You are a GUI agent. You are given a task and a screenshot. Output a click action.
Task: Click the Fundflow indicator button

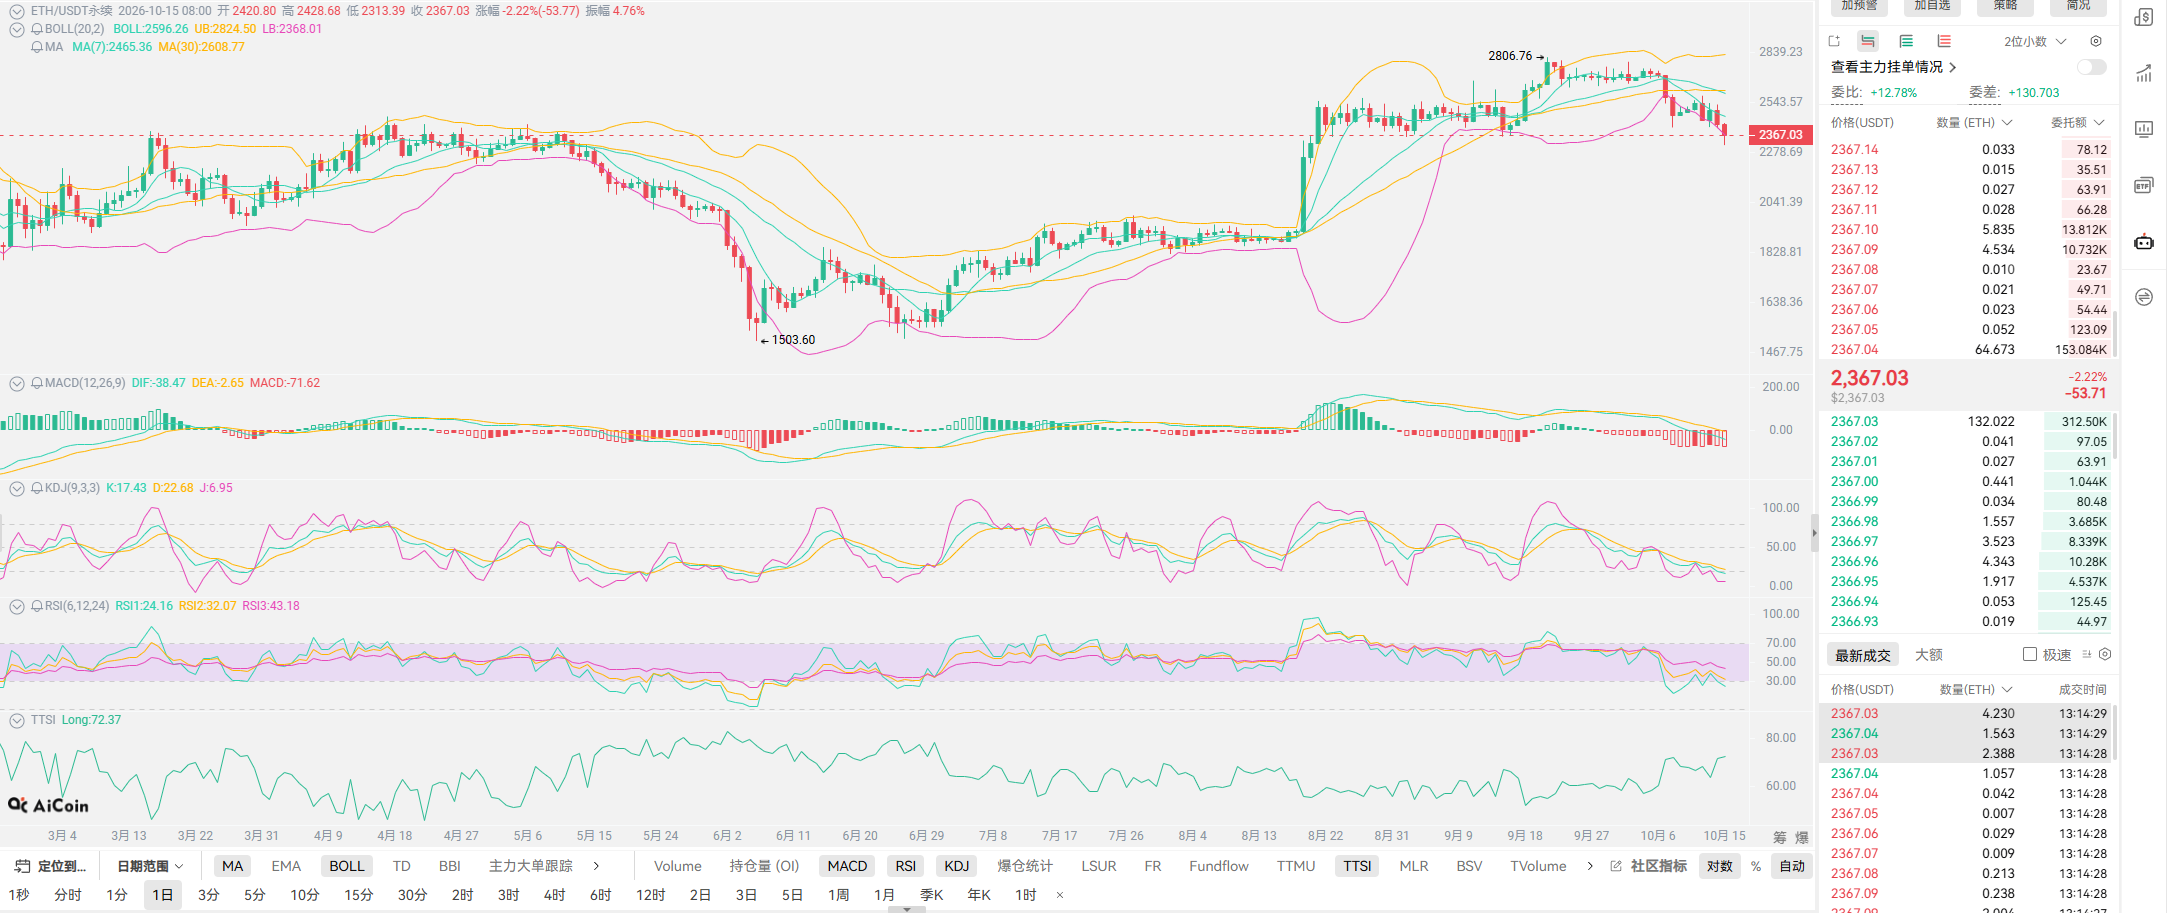(1219, 866)
